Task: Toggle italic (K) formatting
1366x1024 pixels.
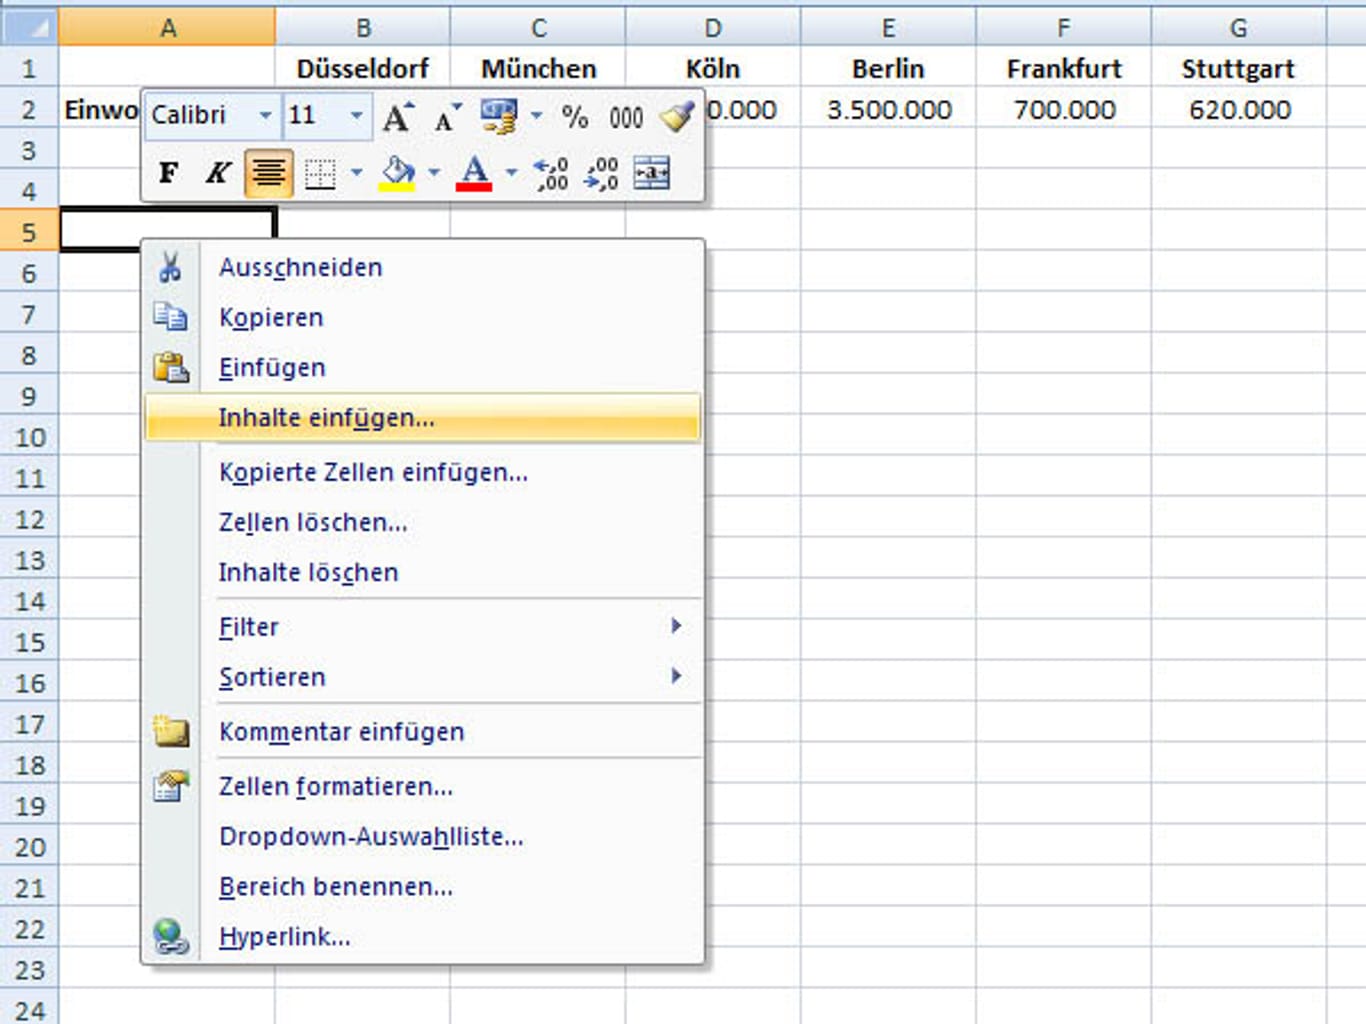Action: click(217, 174)
